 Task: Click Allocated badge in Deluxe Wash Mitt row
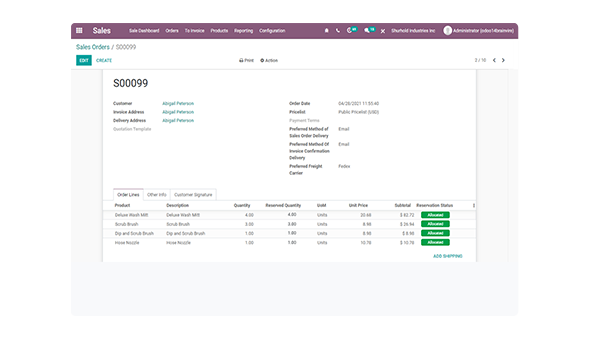pos(435,215)
